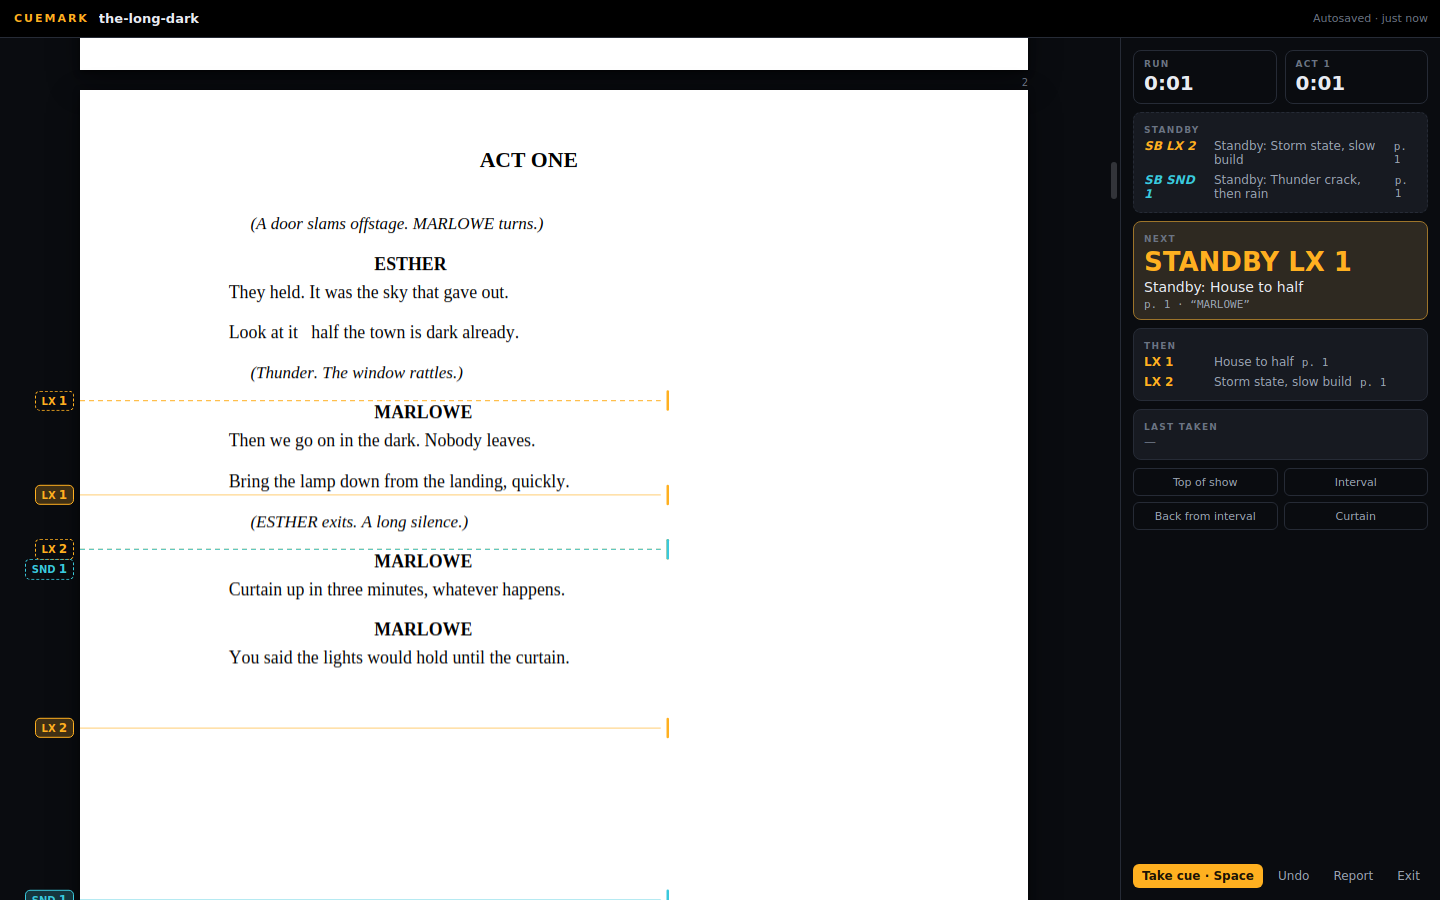Screen dimensions: 1440x900
Task: Click the script scrollbar thumb
Action: (1114, 180)
